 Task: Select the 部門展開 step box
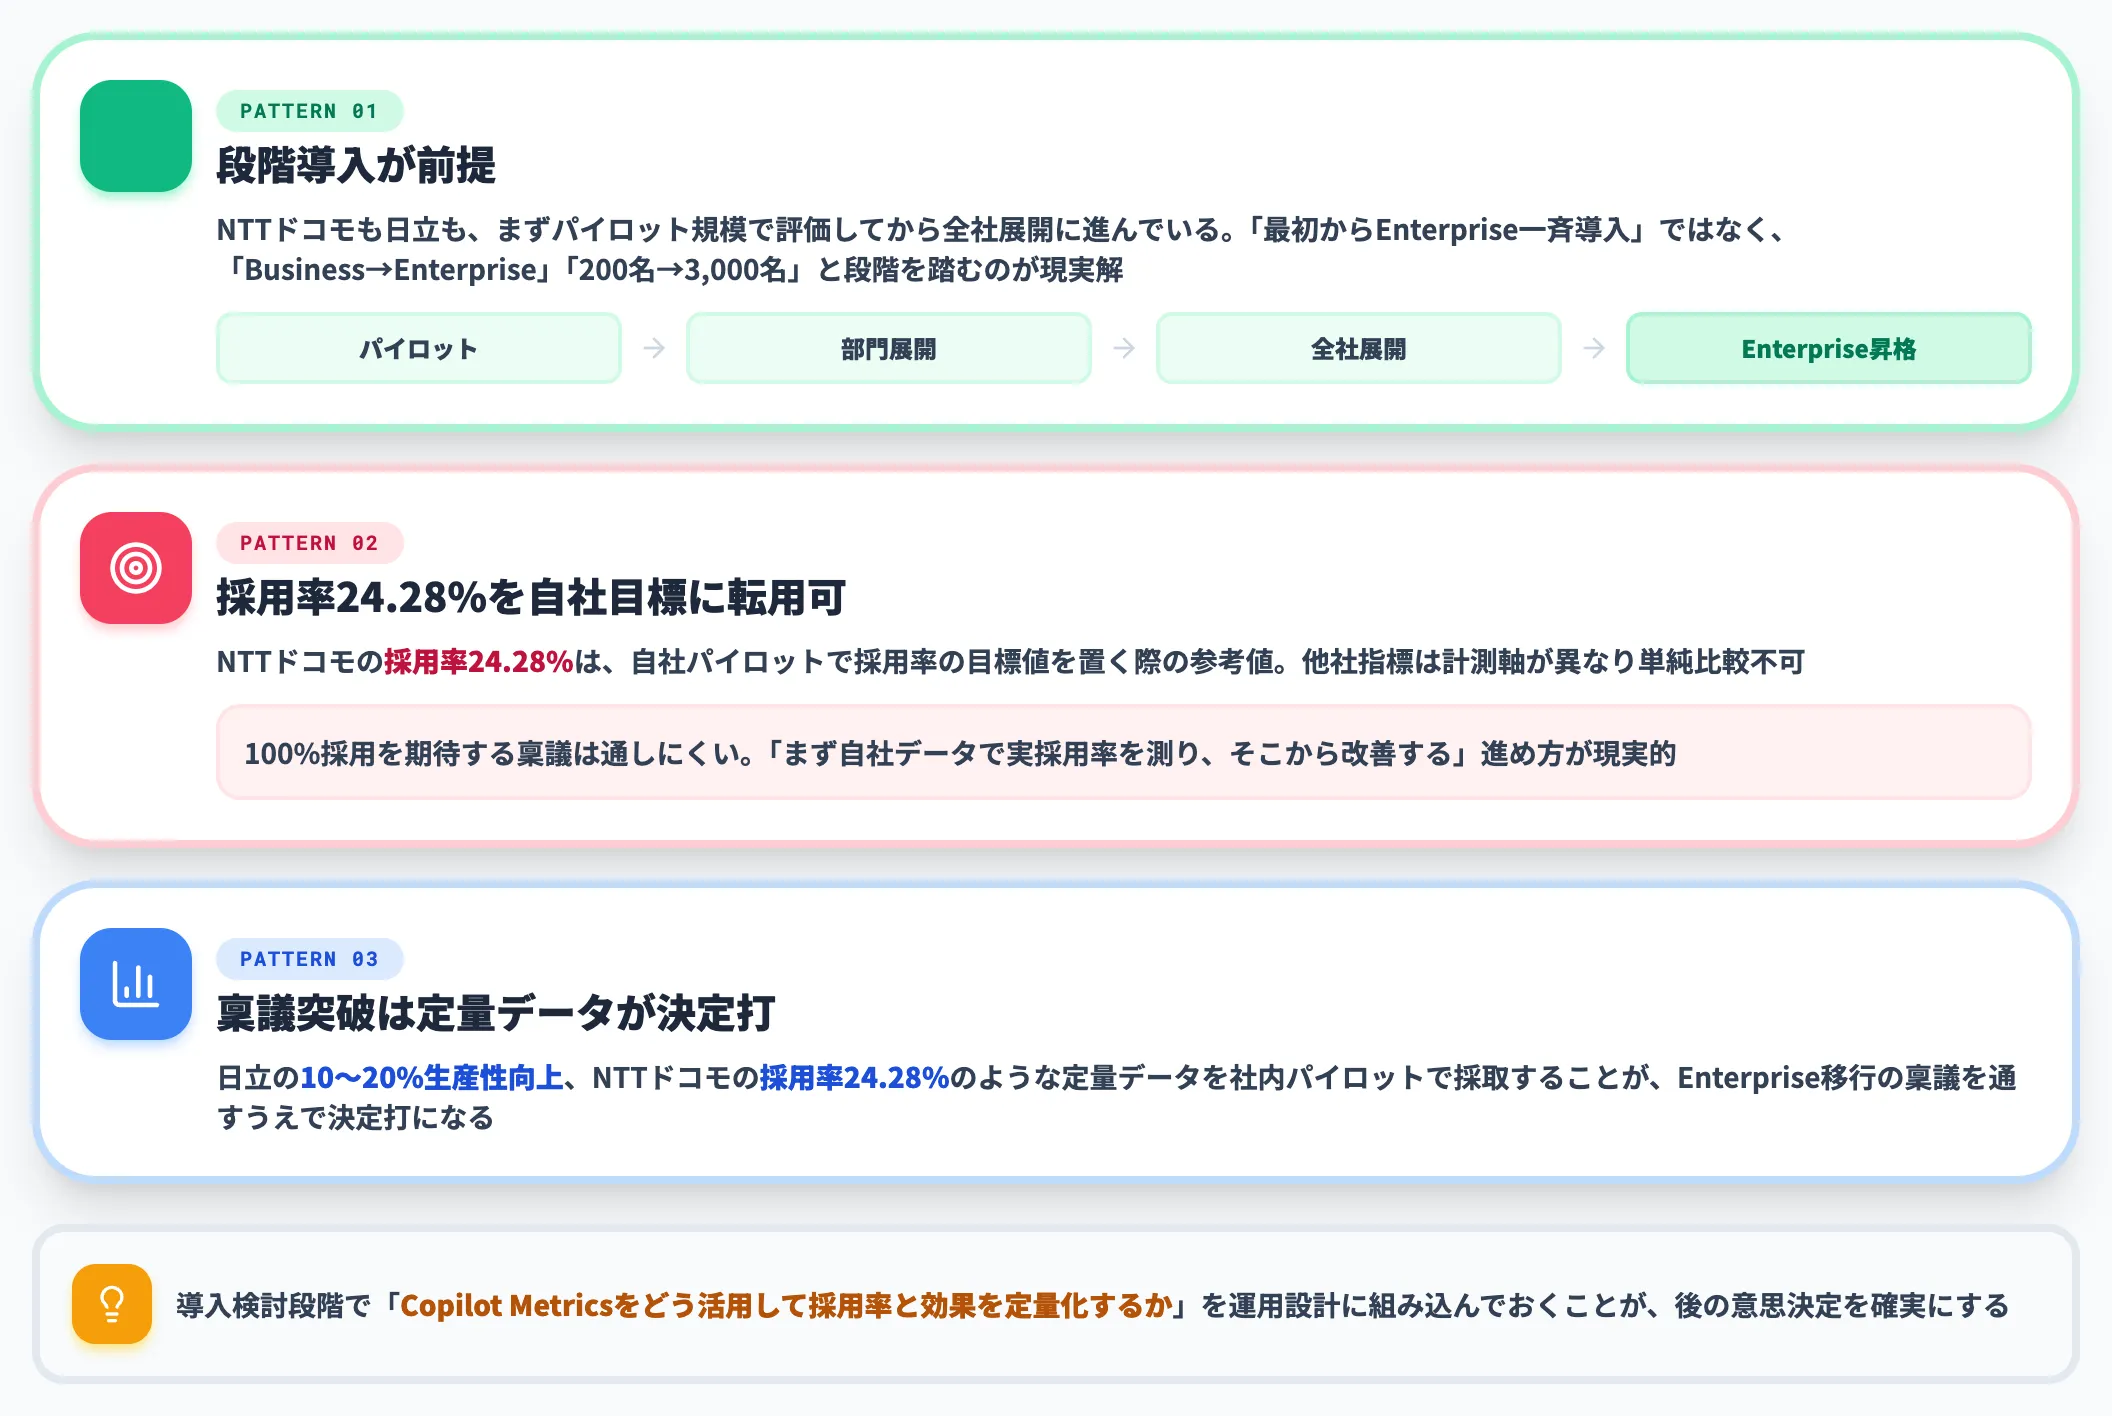[889, 348]
